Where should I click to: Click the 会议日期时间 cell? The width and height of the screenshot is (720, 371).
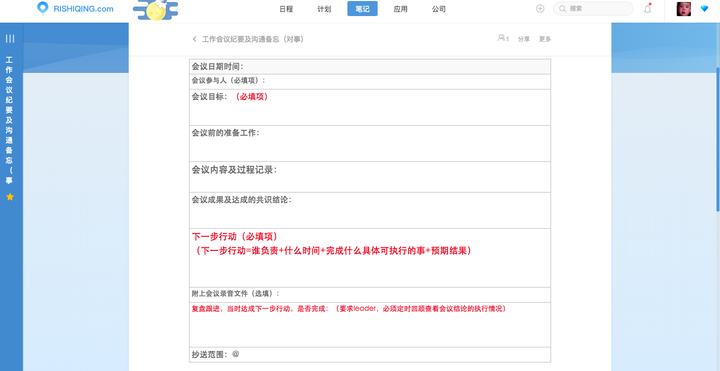click(370, 67)
